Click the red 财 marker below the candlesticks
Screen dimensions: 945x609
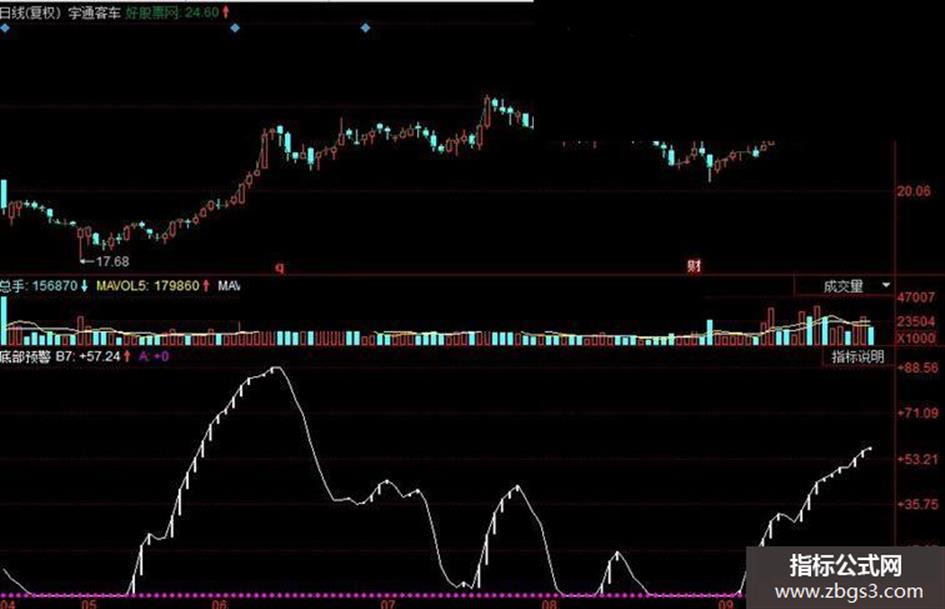694,265
